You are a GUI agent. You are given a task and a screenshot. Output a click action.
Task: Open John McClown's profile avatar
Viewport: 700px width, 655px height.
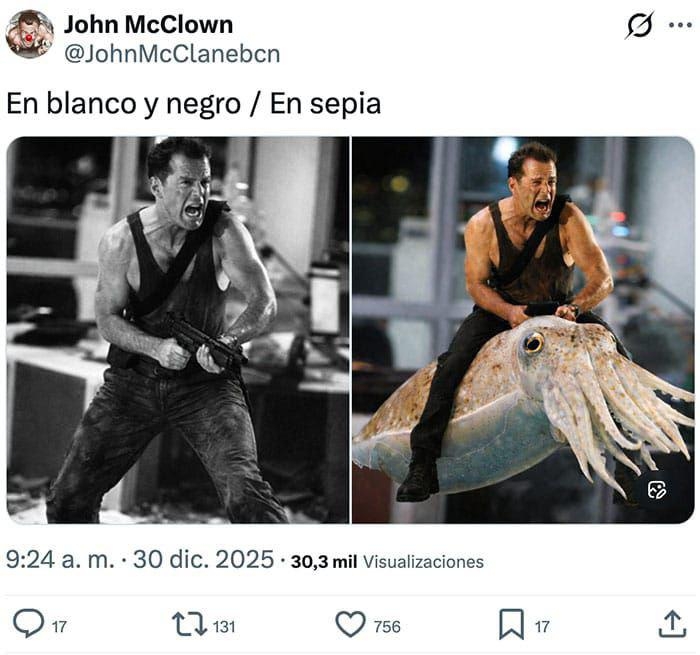pos(29,35)
